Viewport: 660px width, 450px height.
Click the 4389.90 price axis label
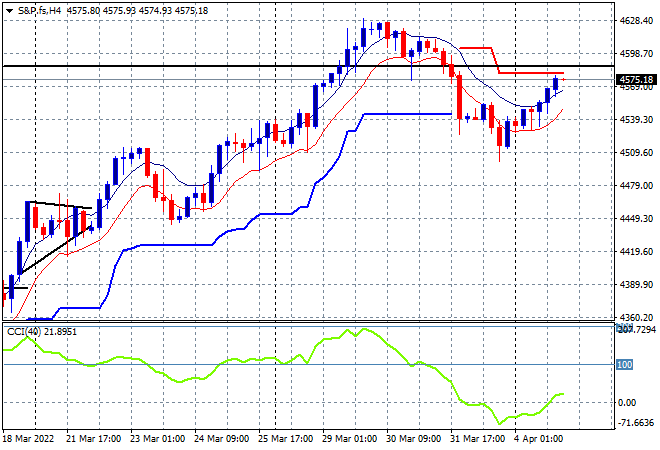pos(636,285)
